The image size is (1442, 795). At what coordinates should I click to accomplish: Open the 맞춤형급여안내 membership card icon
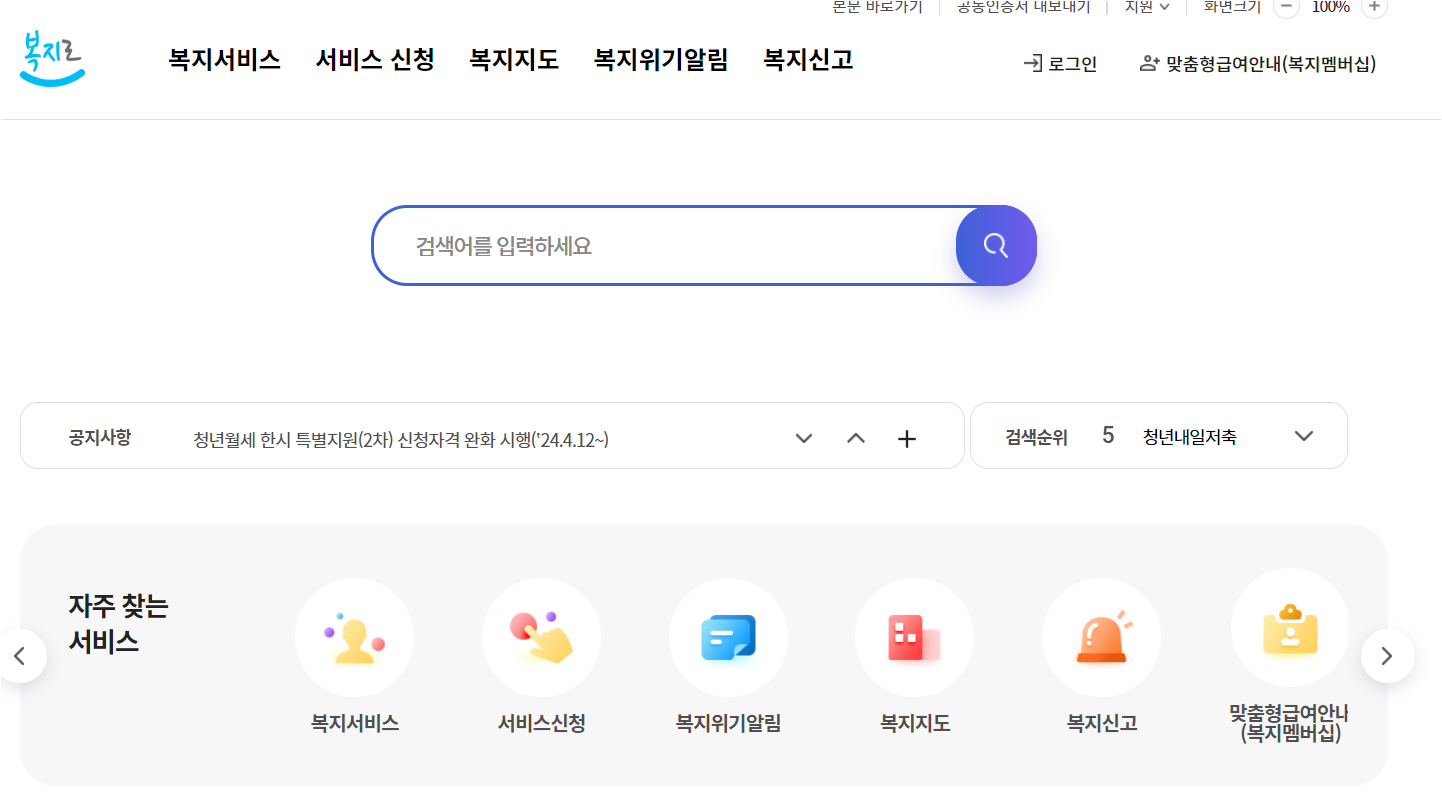(1290, 628)
